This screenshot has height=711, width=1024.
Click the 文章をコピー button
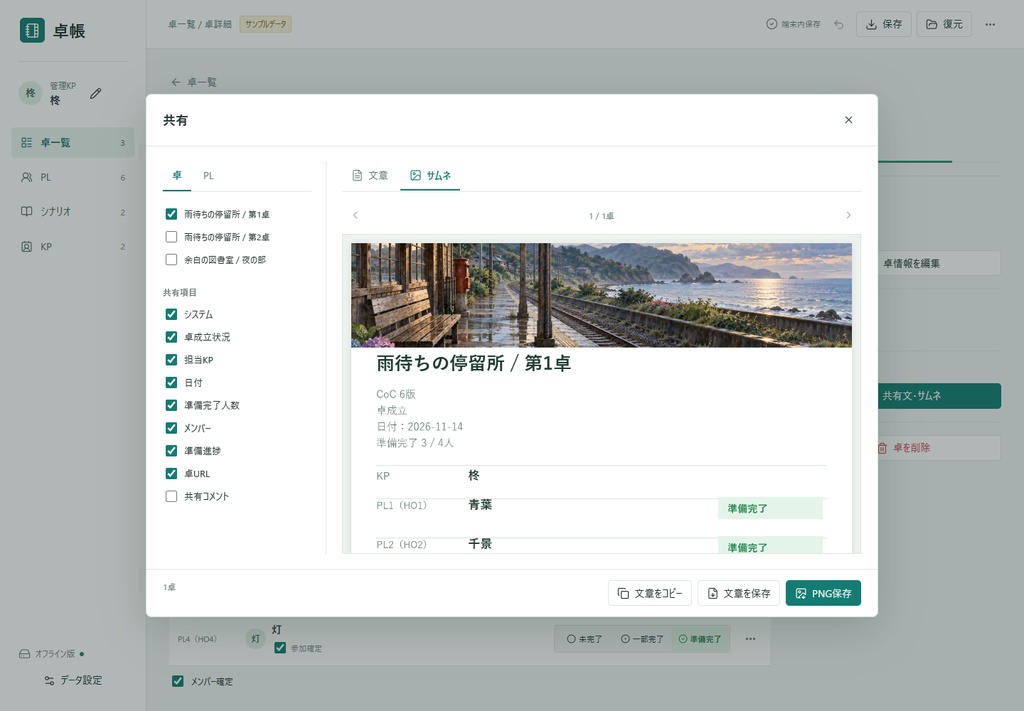click(x=650, y=593)
